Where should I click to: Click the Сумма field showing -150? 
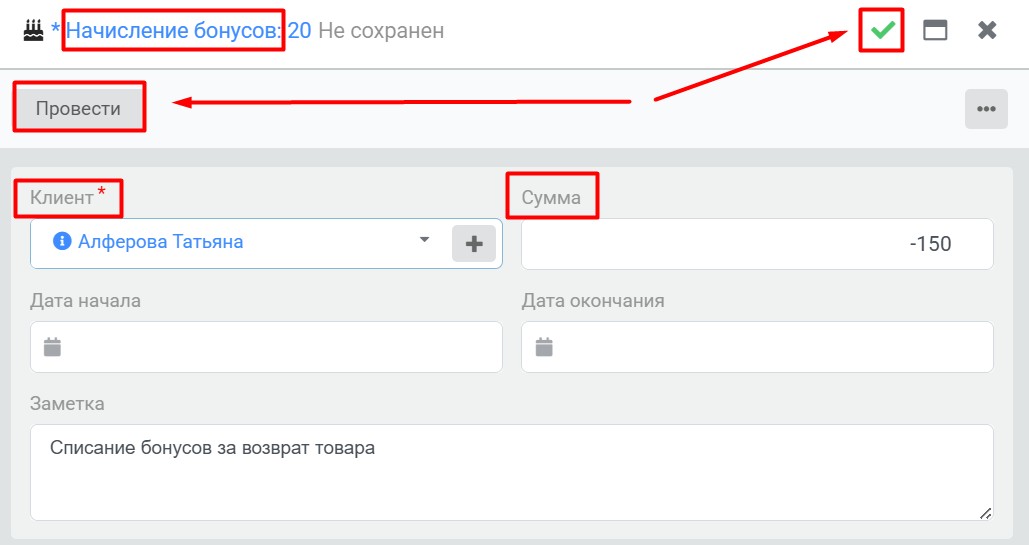coord(757,244)
